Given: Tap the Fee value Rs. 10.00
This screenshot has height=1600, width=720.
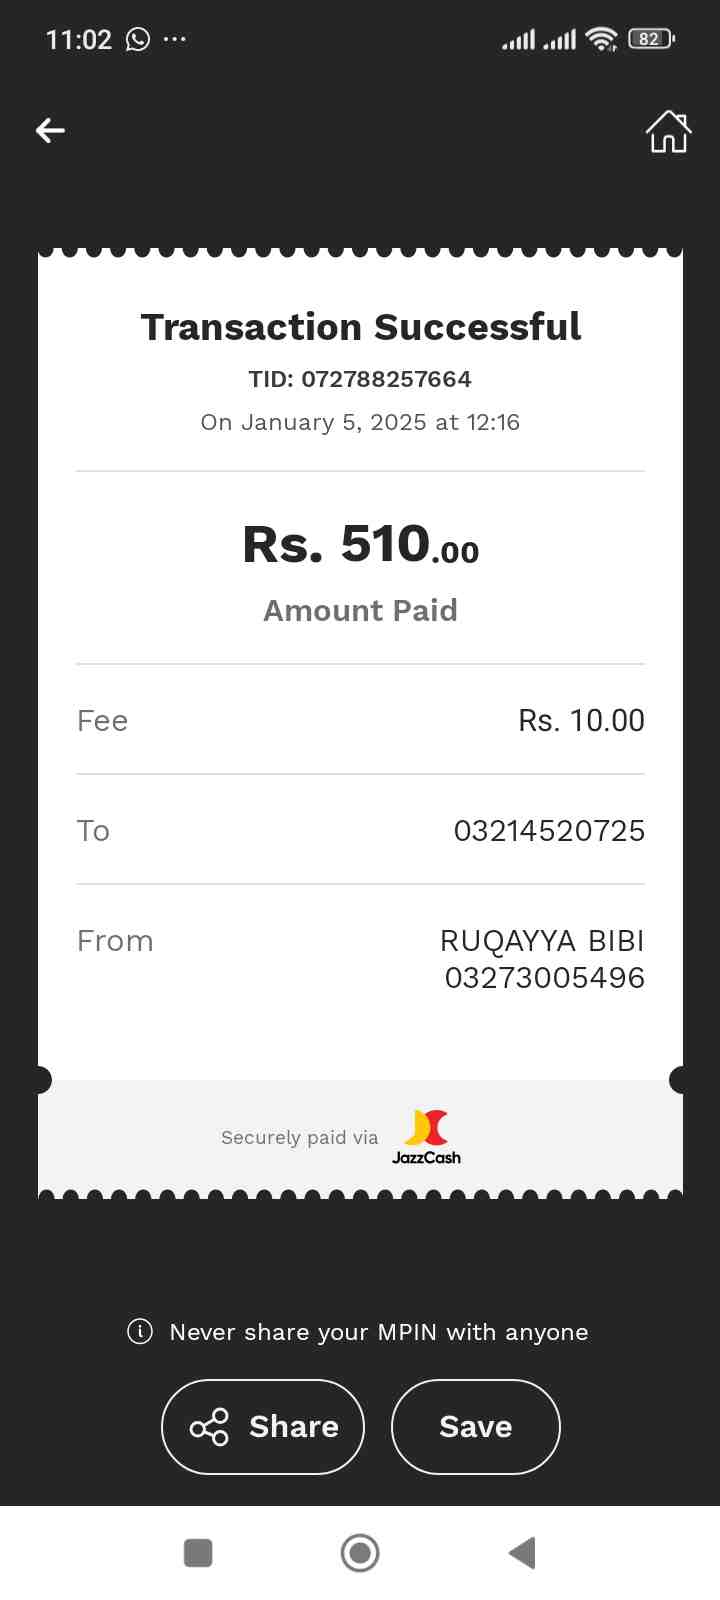Looking at the screenshot, I should tap(581, 721).
